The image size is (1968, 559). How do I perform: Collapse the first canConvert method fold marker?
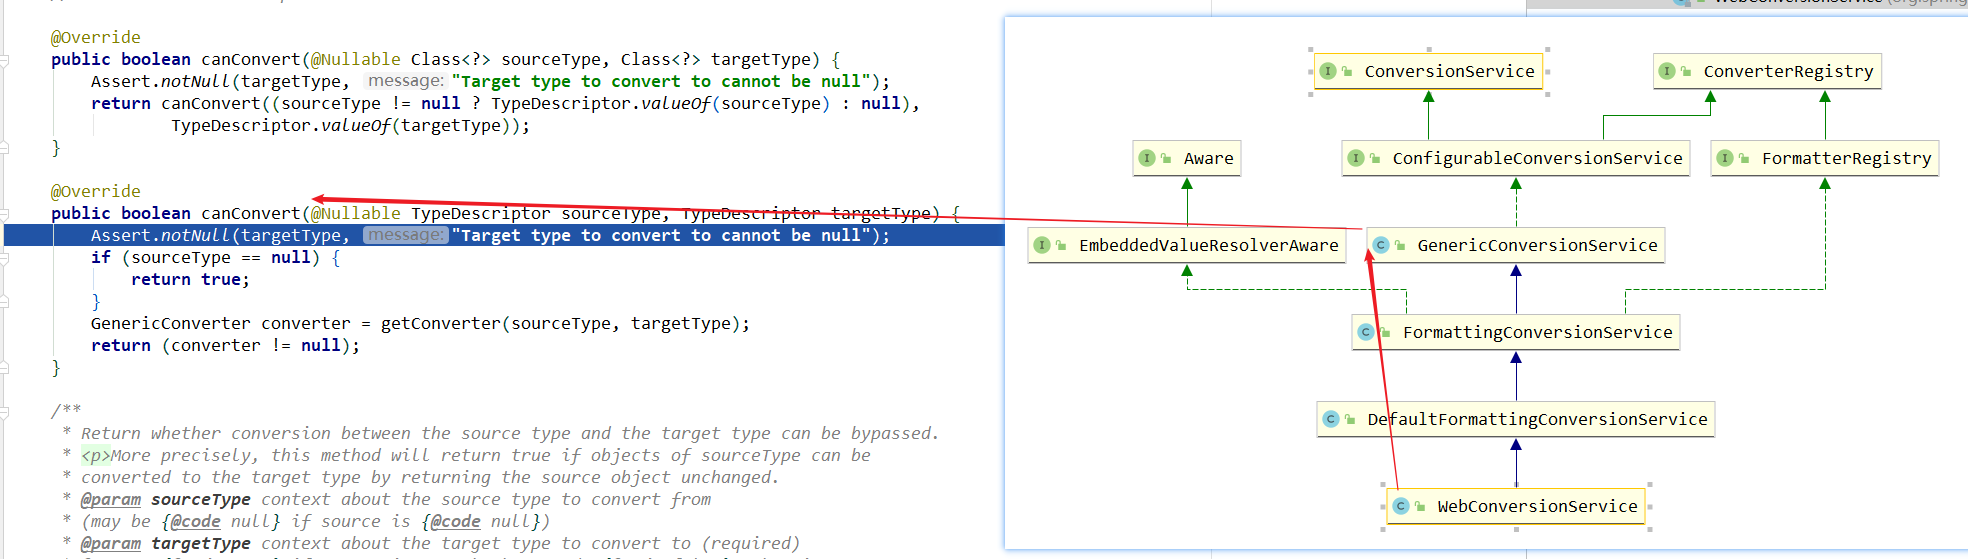4,60
